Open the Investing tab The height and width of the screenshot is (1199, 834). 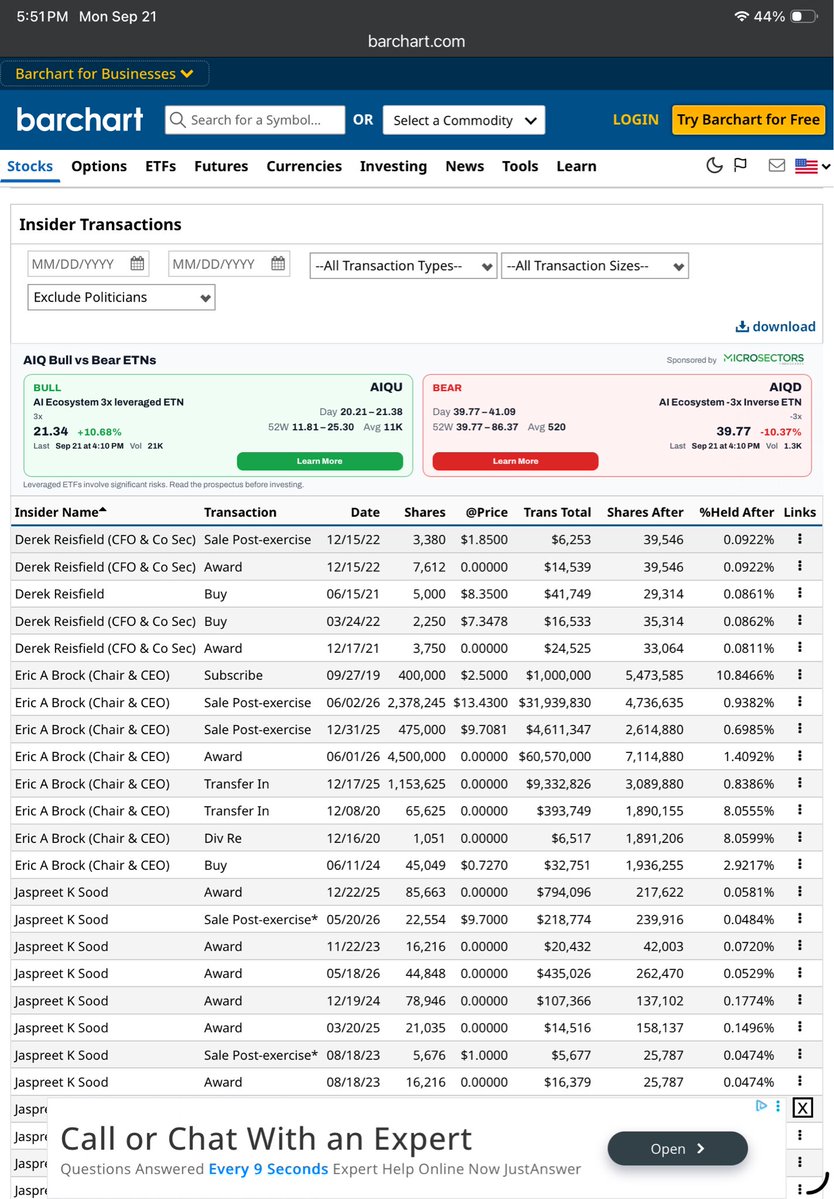pos(394,166)
